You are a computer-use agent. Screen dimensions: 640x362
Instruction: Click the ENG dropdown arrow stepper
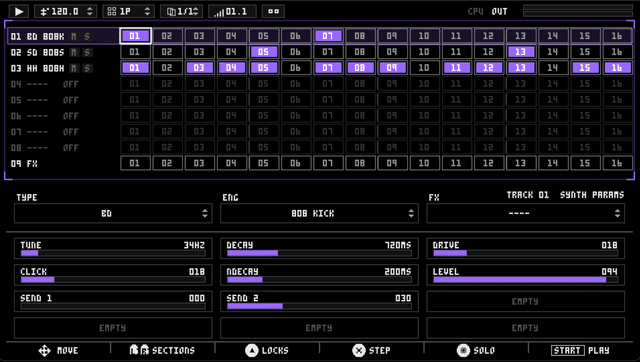411,213
